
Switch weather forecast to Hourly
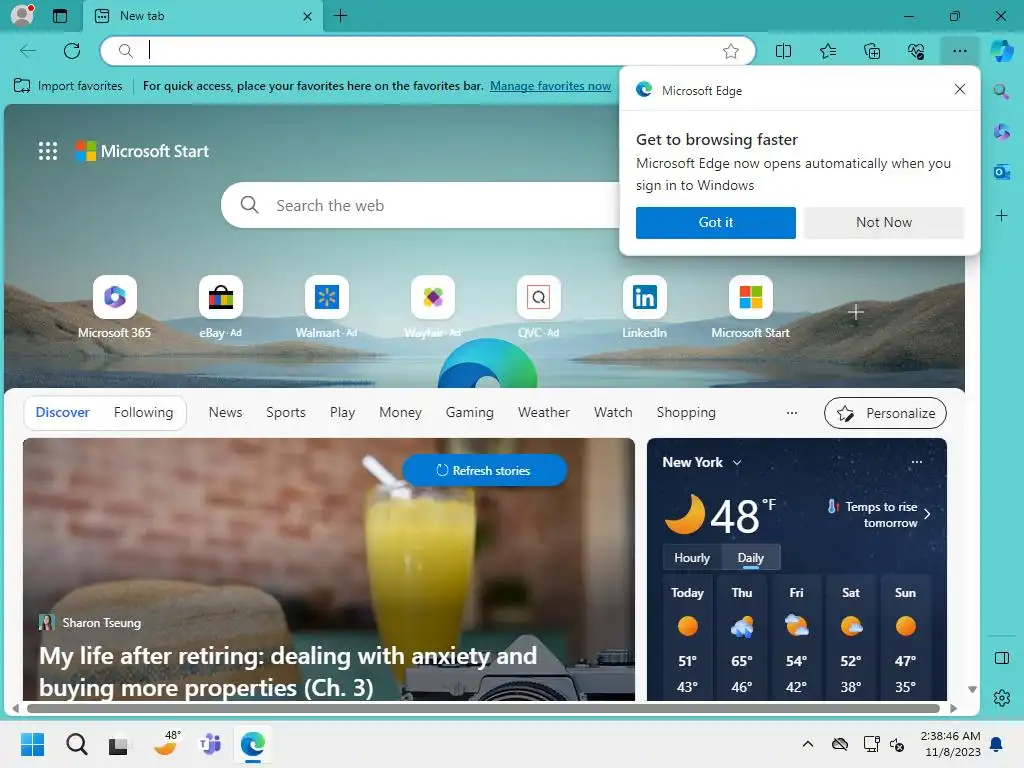point(692,558)
